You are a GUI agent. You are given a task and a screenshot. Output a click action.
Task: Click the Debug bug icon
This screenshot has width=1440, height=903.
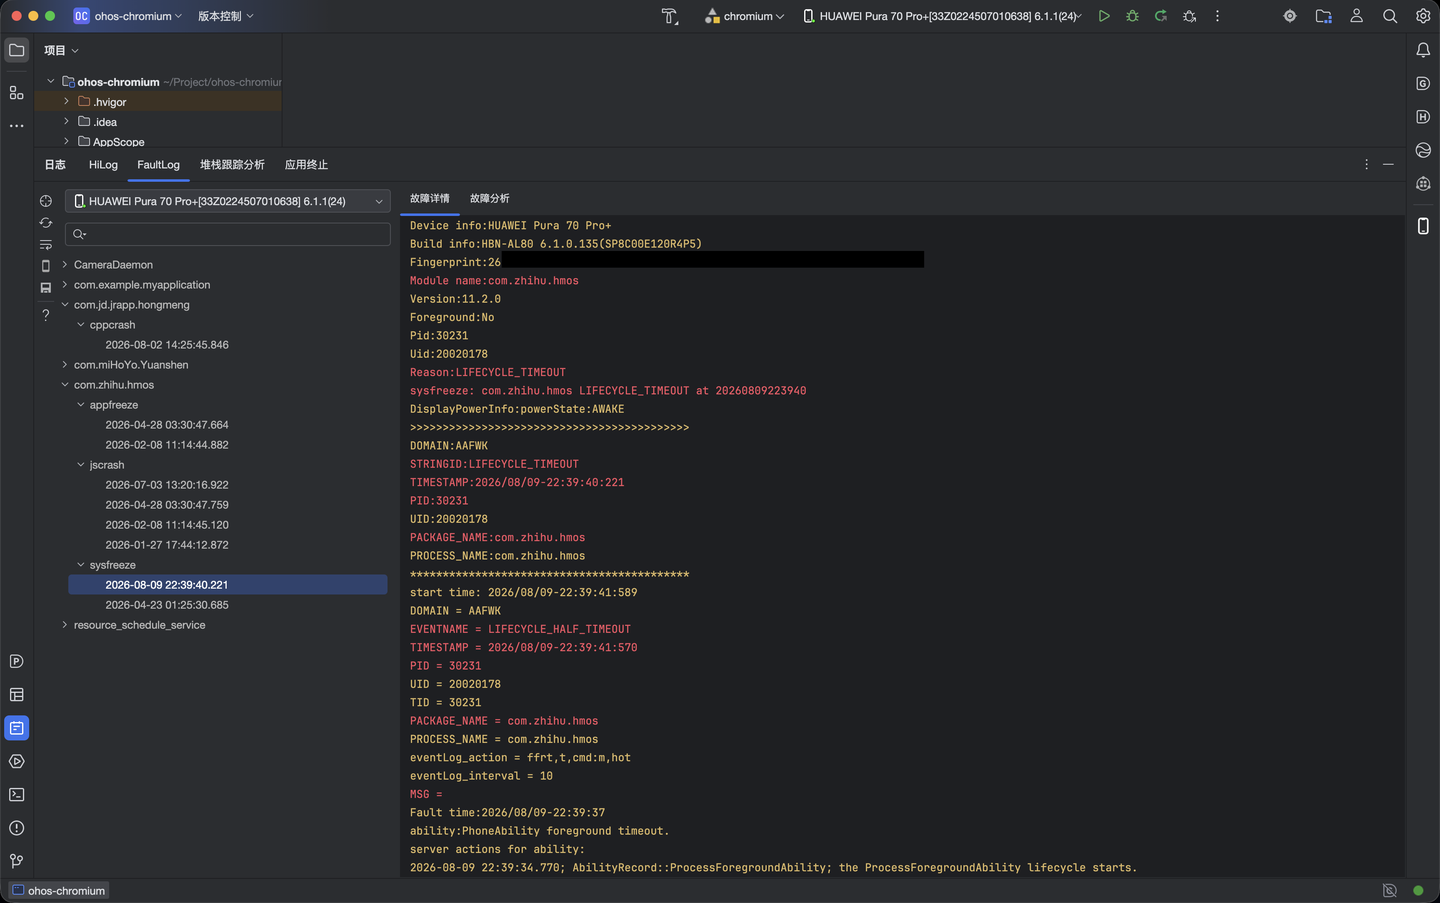[1132, 16]
